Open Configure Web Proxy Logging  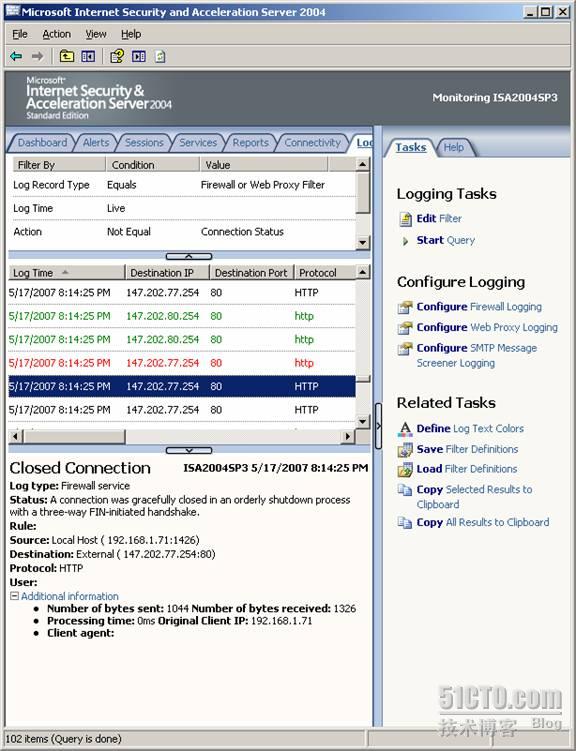pos(487,328)
